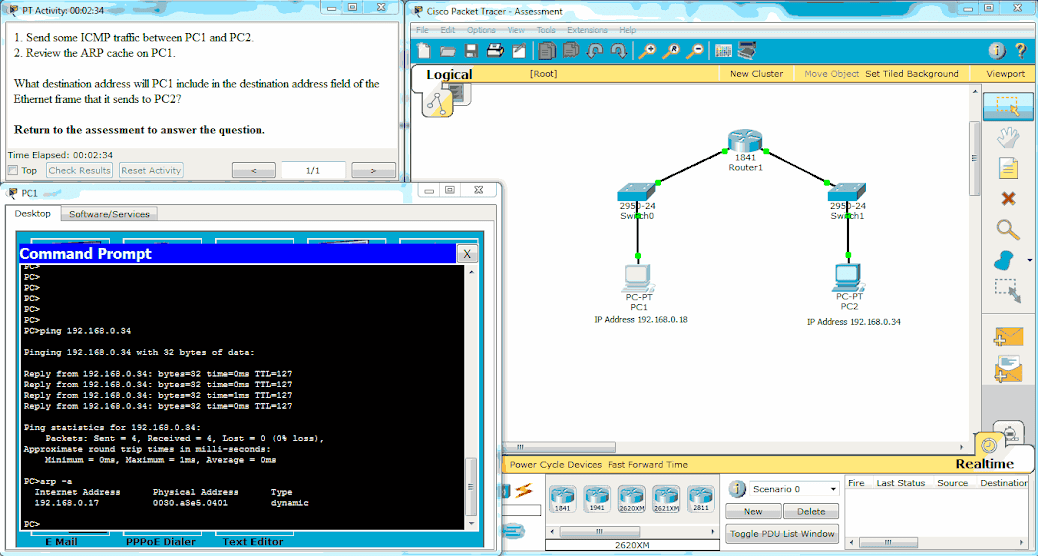
Task: Click the Redo arrow icon
Action: (x=618, y=51)
